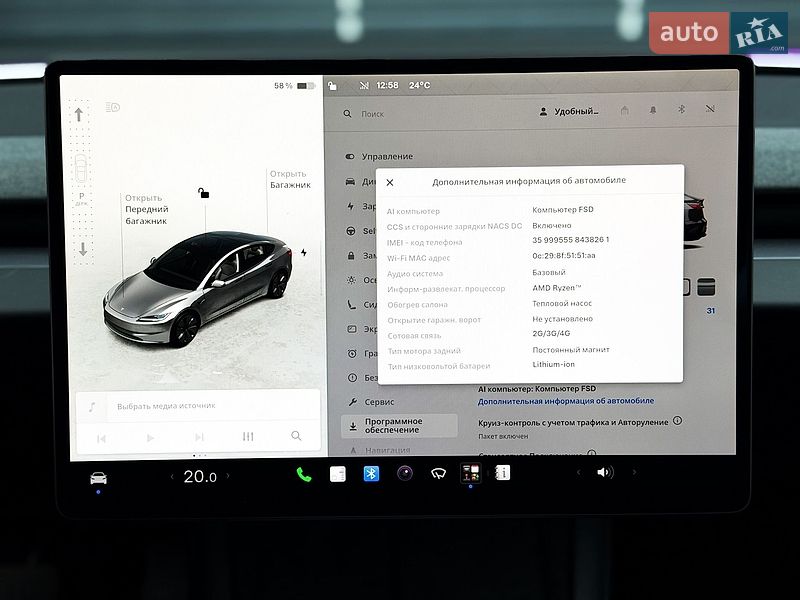Increase cabin temperature with right arrow
This screenshot has width=800, height=600.
pyautogui.click(x=228, y=476)
